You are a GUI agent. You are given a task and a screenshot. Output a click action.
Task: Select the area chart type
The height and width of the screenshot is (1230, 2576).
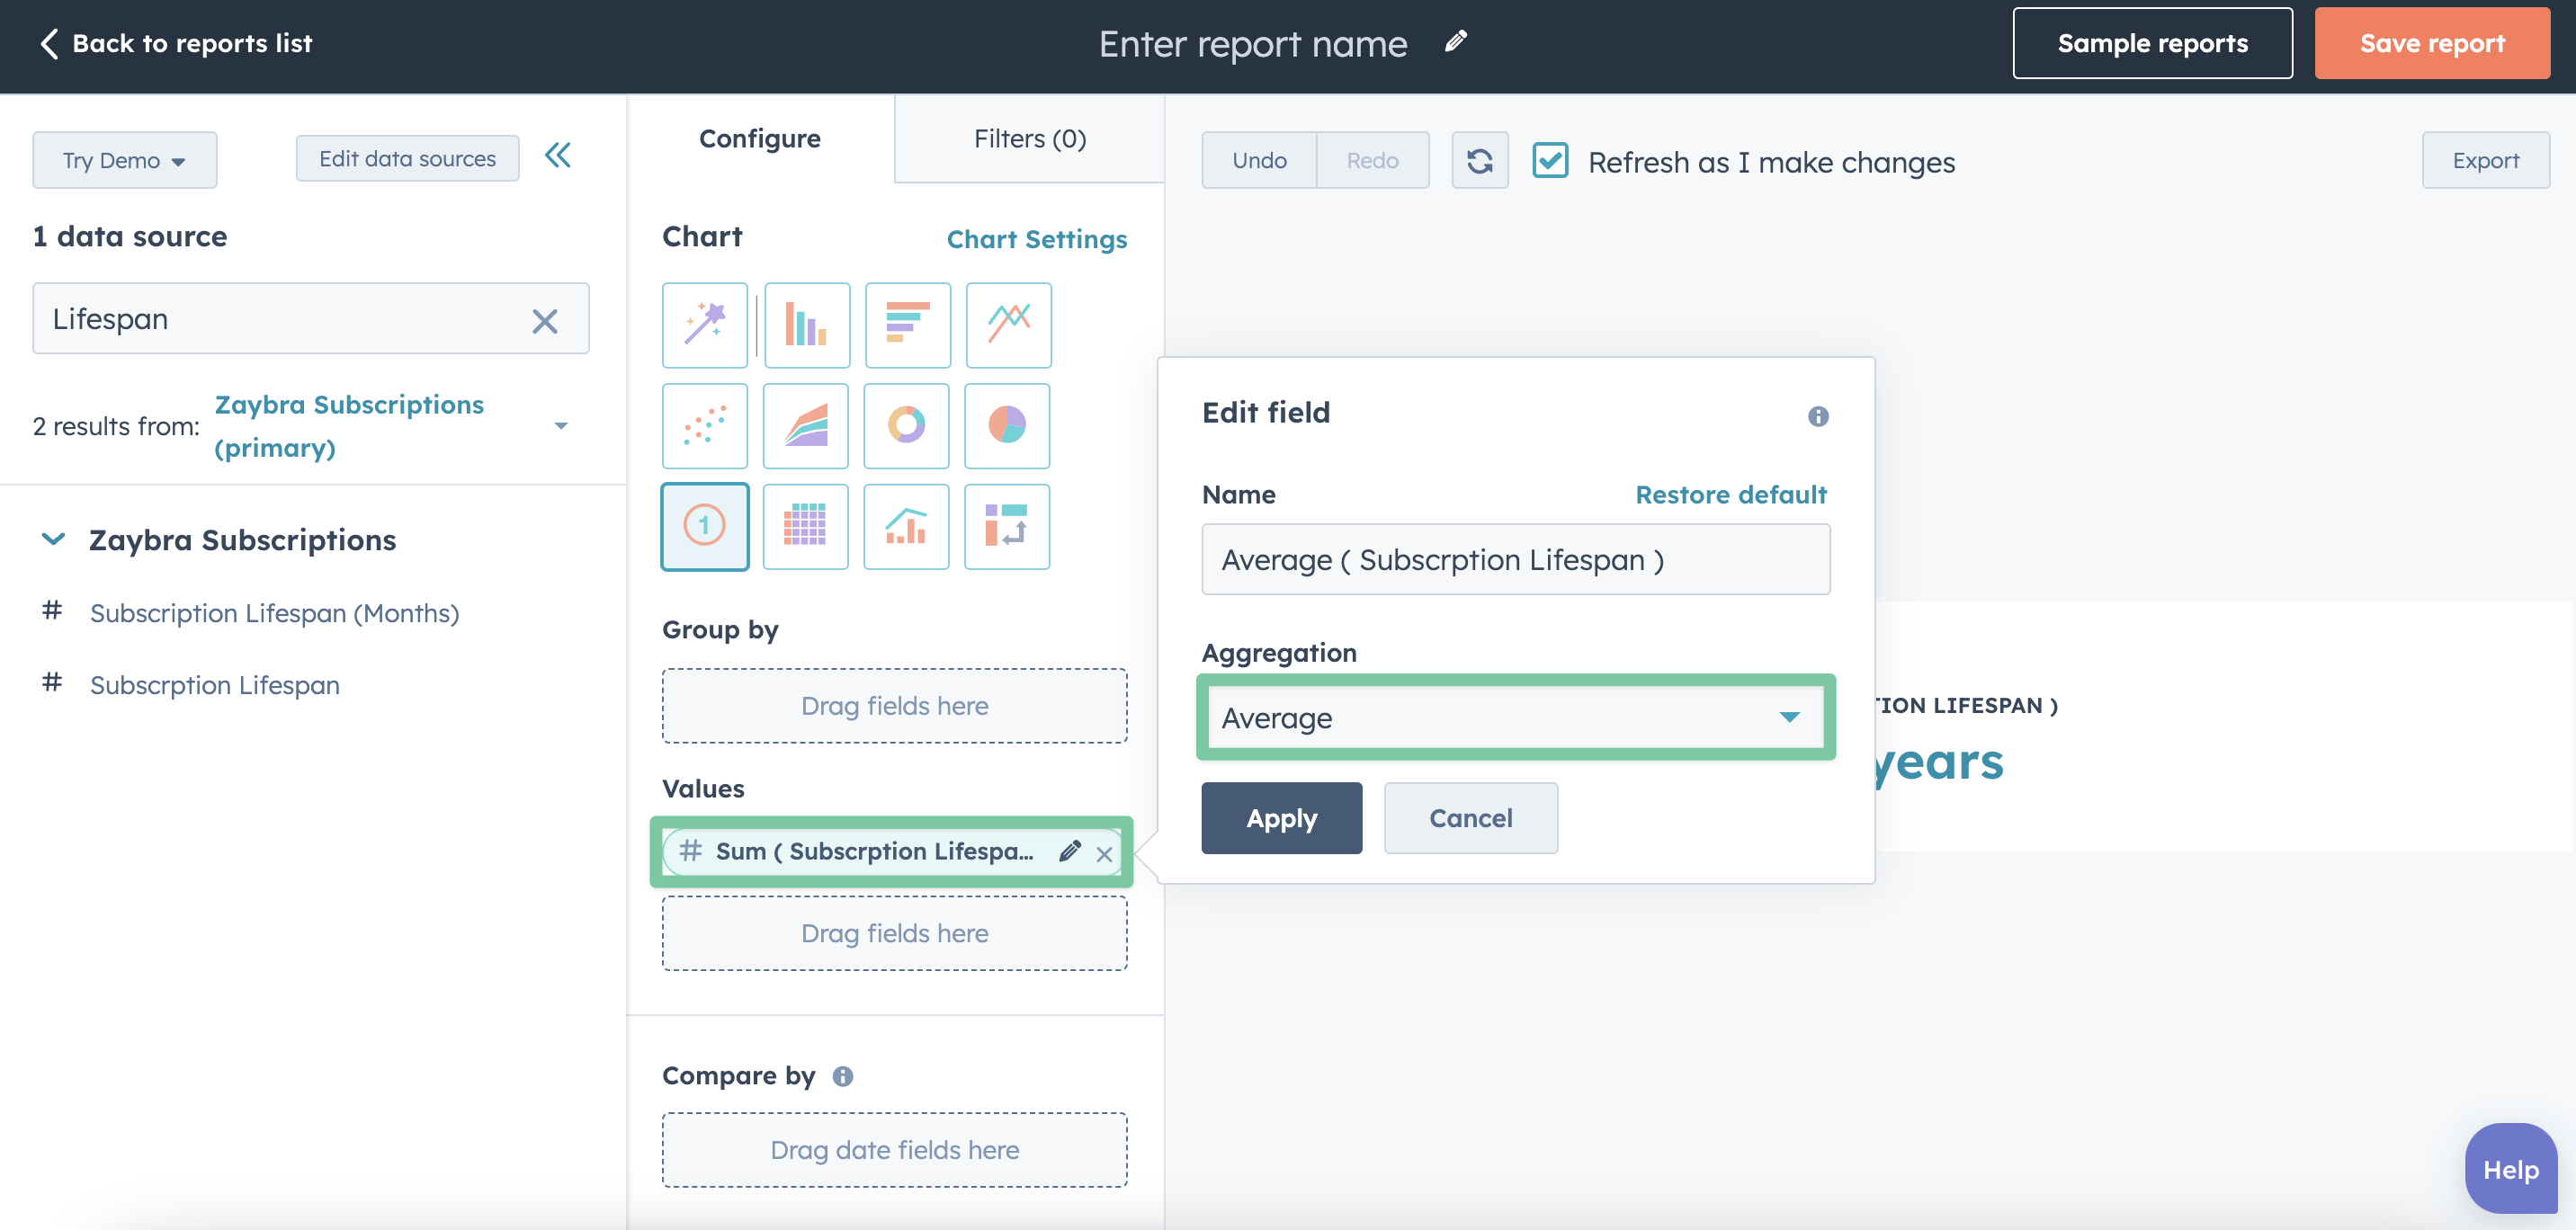click(x=805, y=425)
